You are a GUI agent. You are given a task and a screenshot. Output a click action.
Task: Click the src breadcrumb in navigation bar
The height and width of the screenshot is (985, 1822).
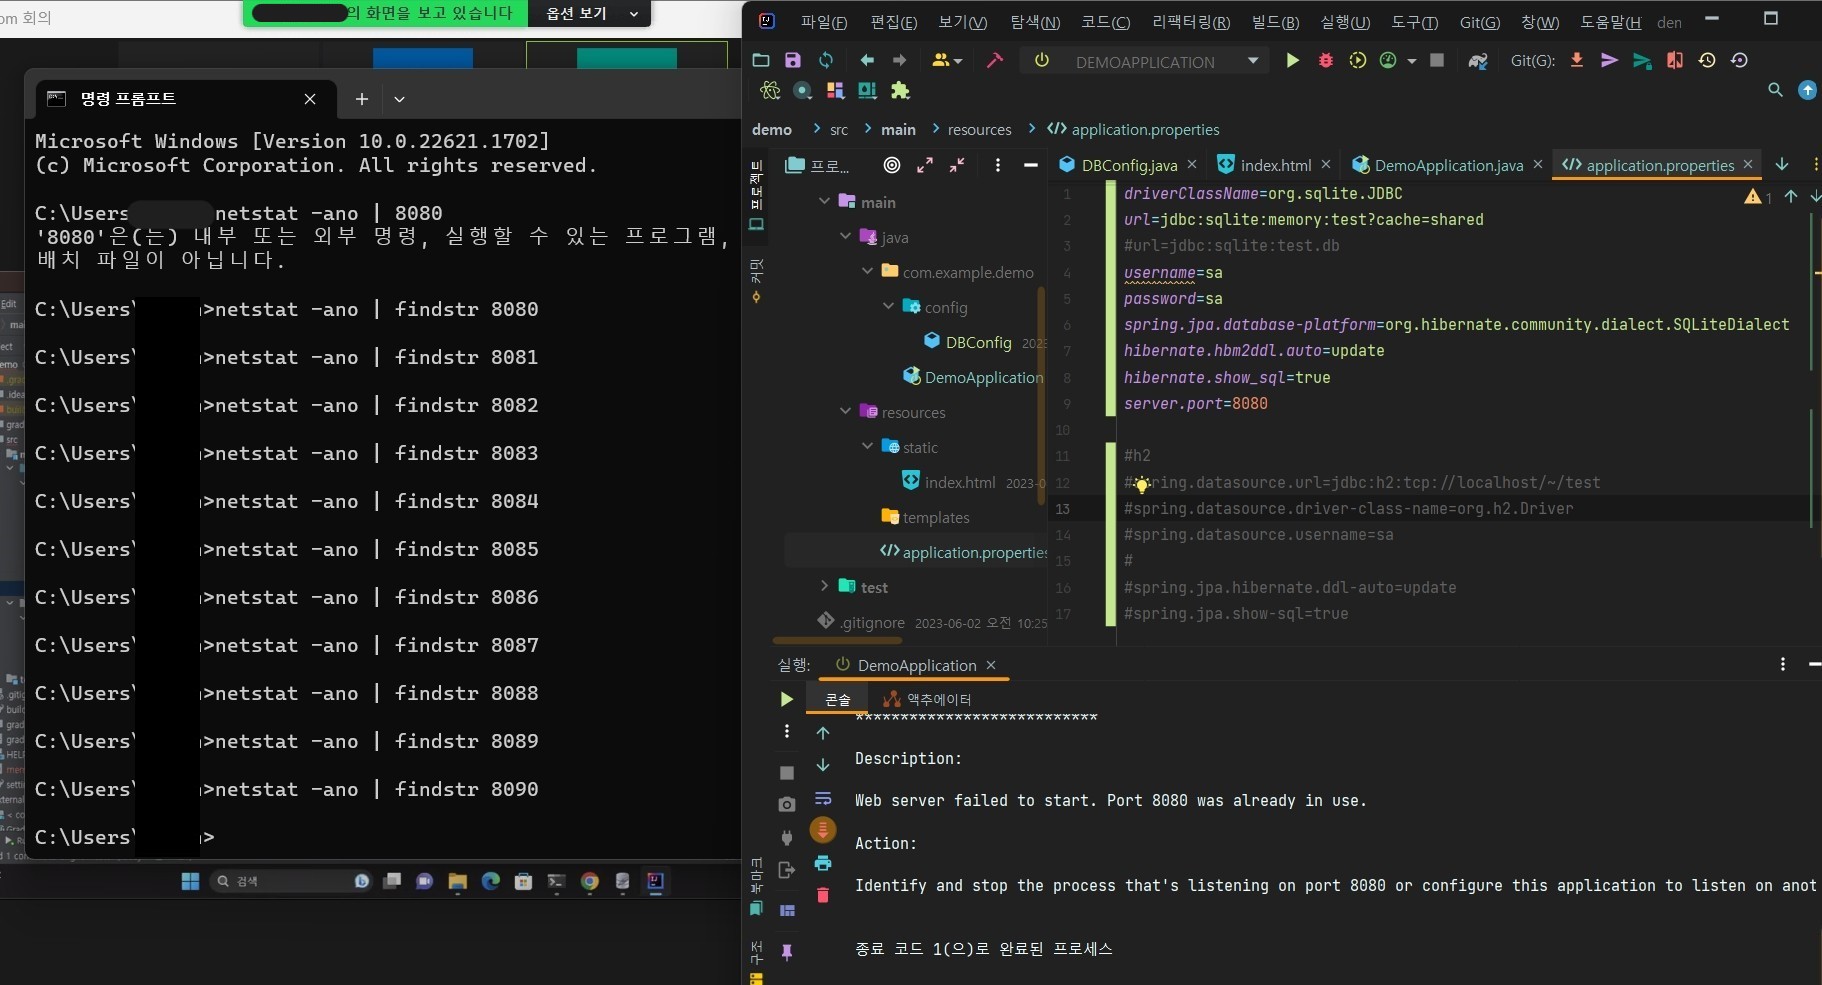click(838, 129)
